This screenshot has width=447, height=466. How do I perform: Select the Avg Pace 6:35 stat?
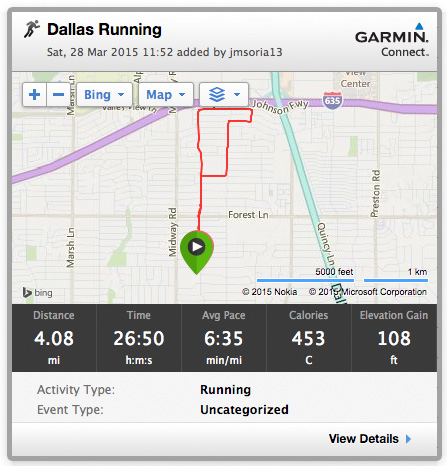[x=224, y=338]
